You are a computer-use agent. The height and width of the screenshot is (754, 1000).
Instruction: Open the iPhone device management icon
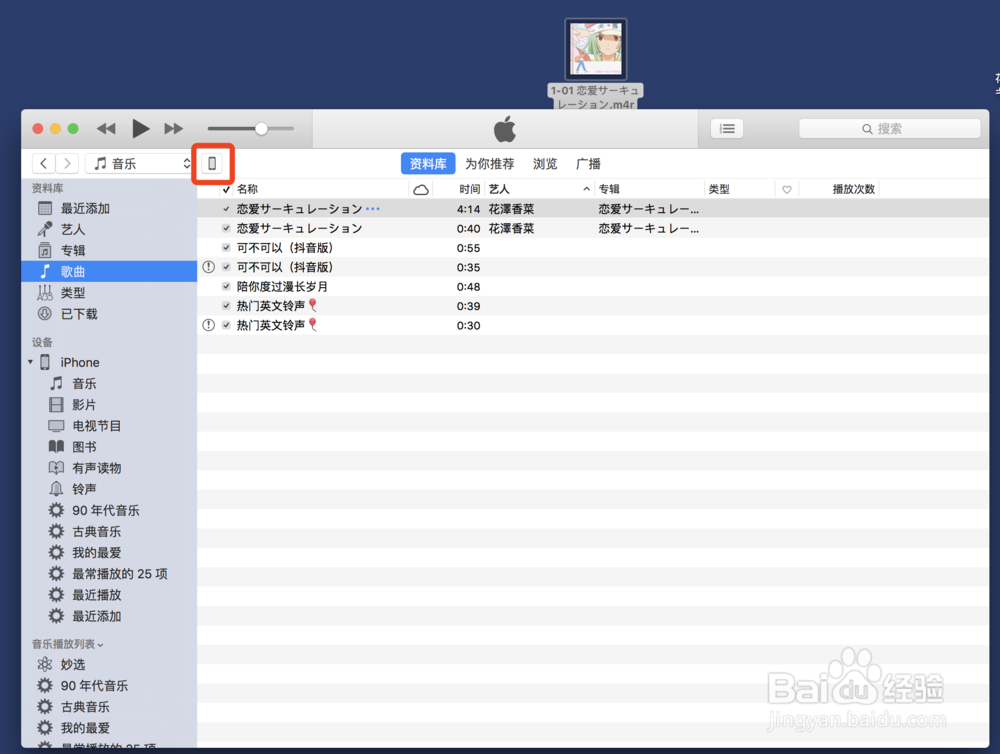click(212, 162)
